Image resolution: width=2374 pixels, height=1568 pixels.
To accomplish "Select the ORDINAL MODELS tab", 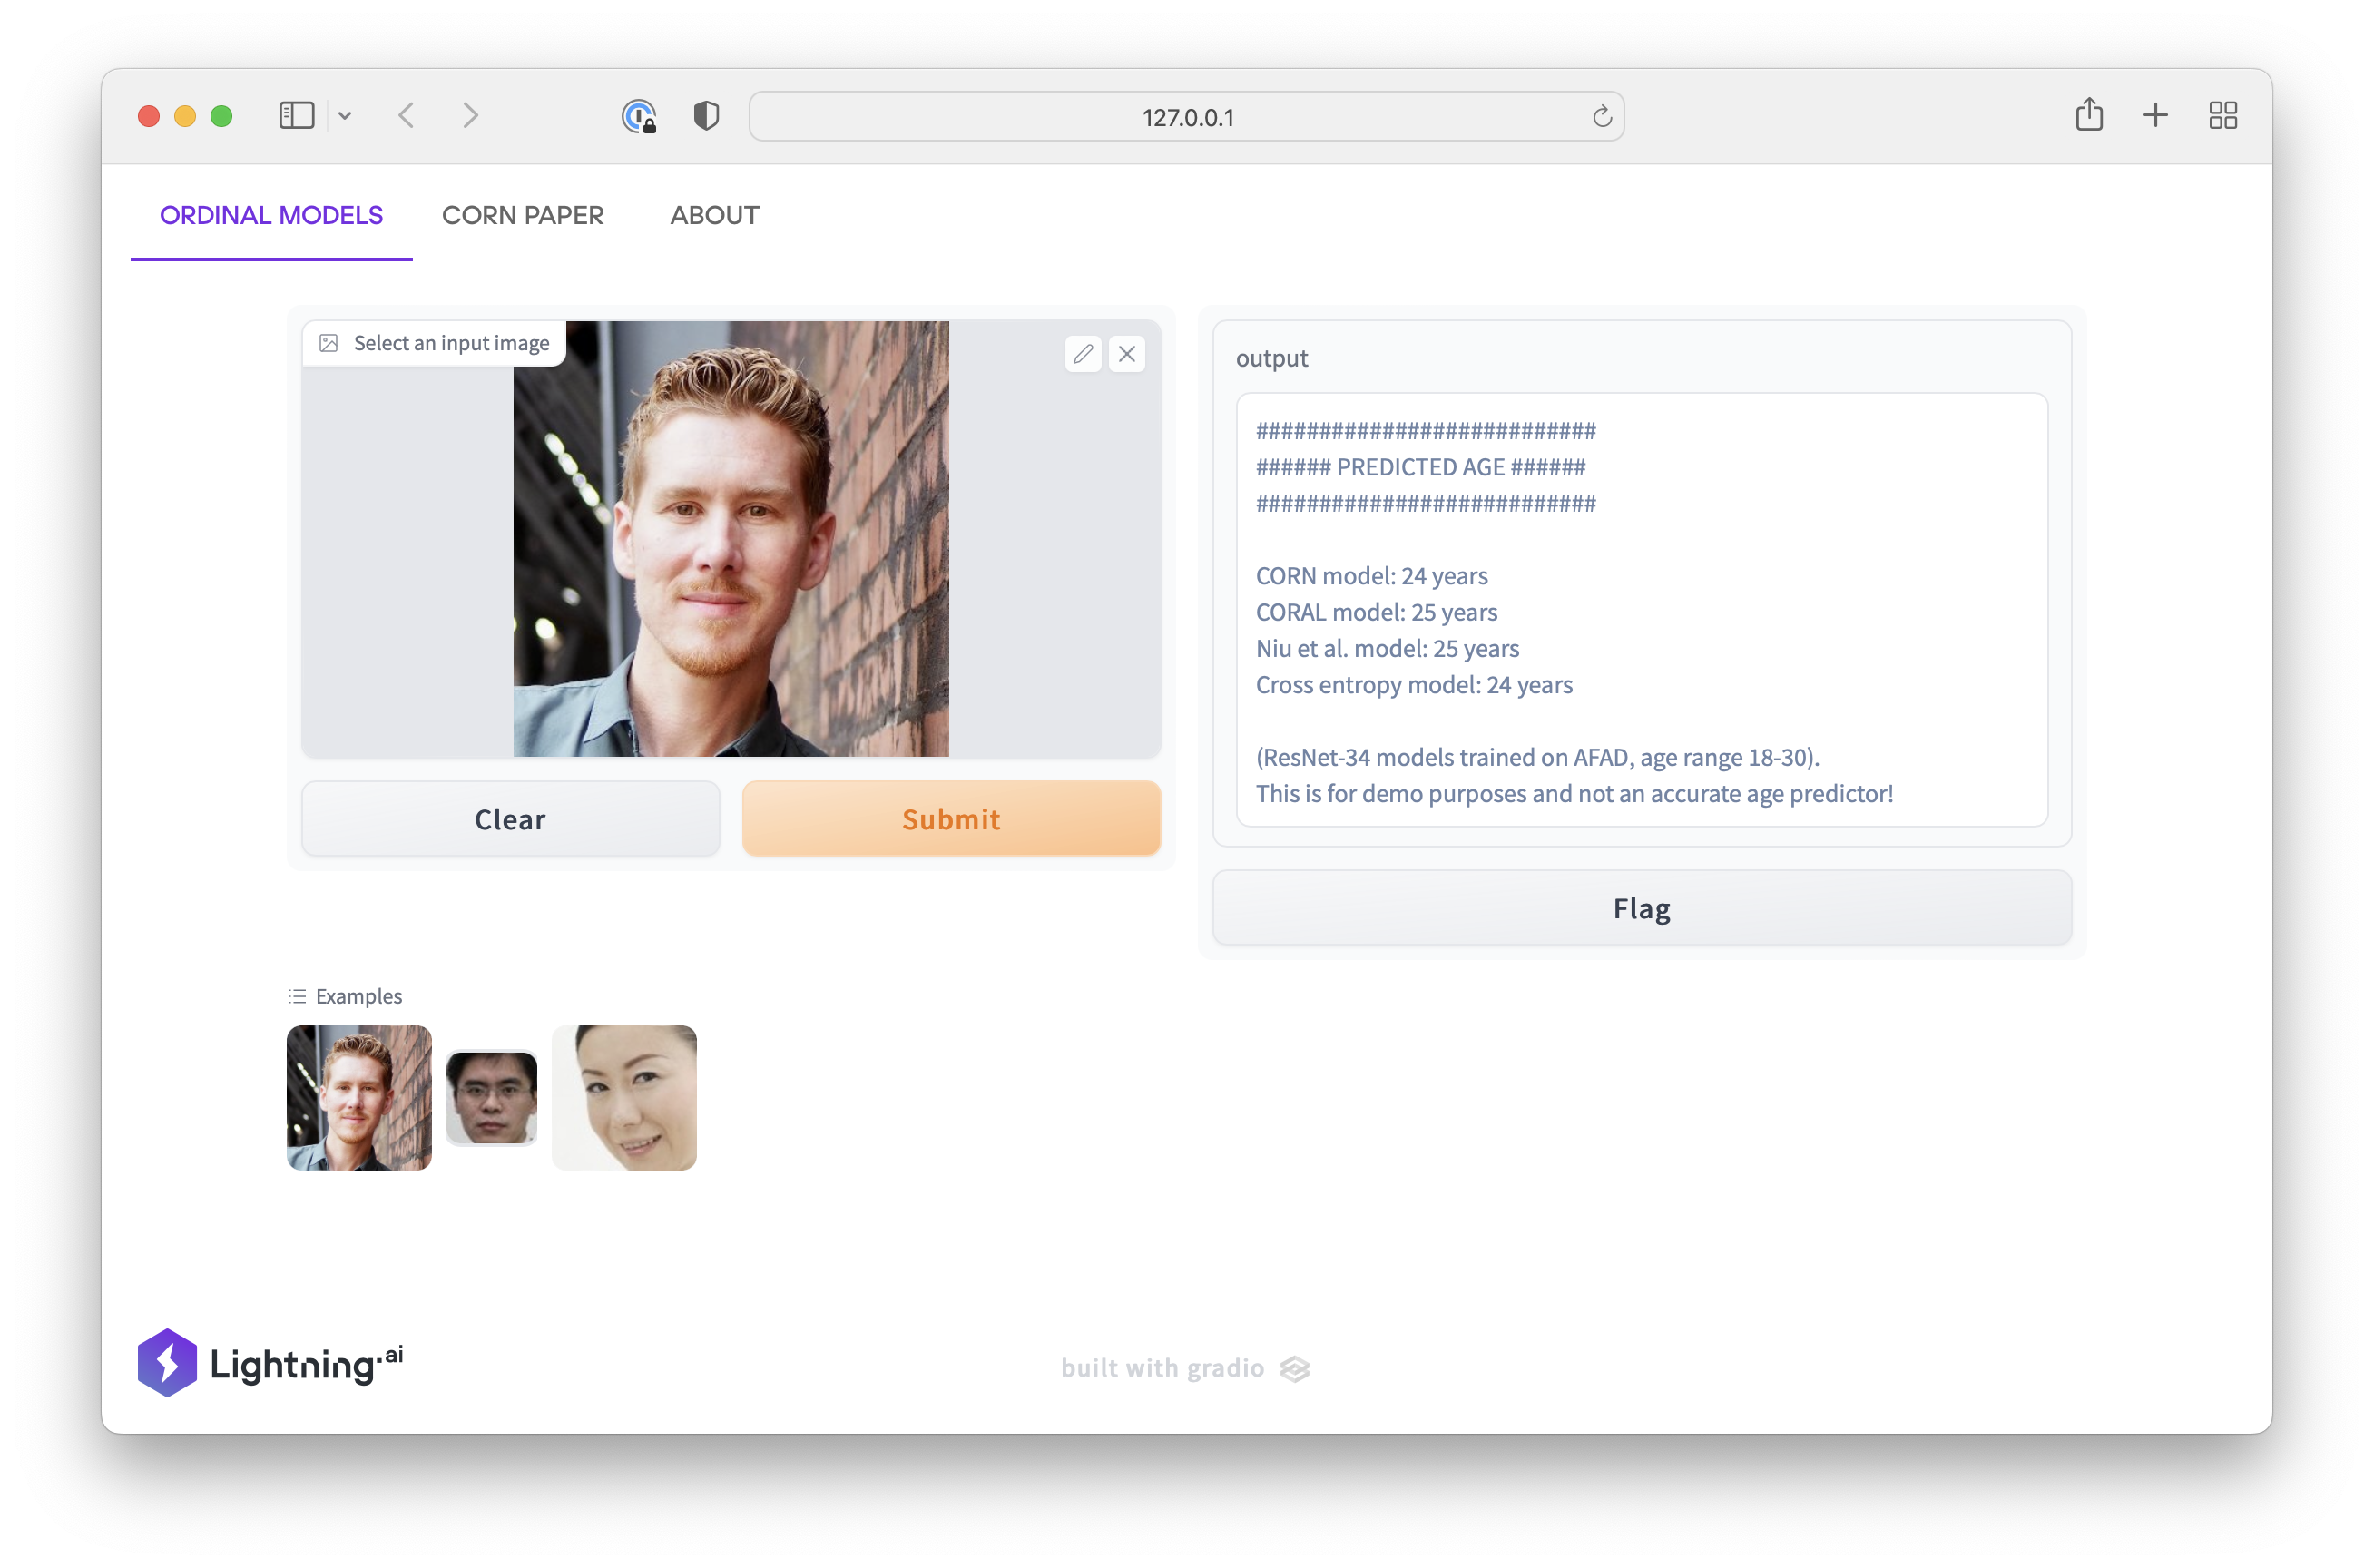I will click(x=271, y=215).
